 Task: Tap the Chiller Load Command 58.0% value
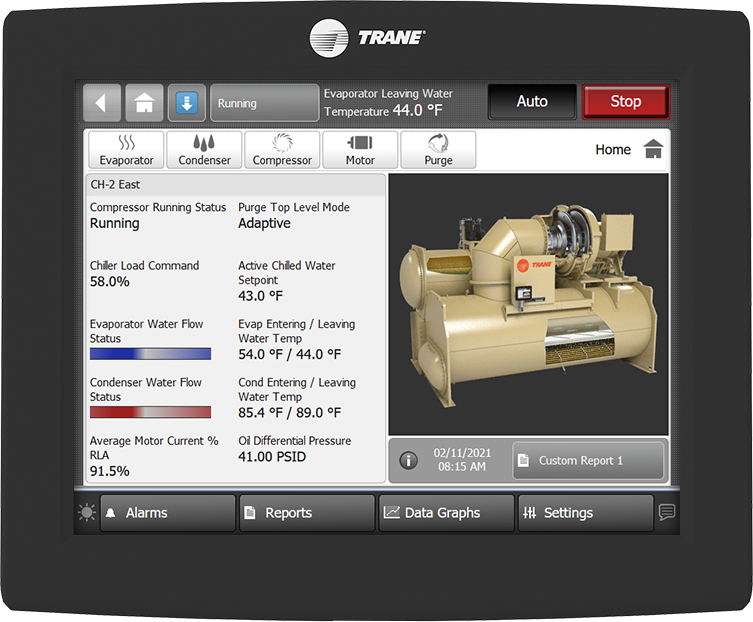(x=109, y=282)
